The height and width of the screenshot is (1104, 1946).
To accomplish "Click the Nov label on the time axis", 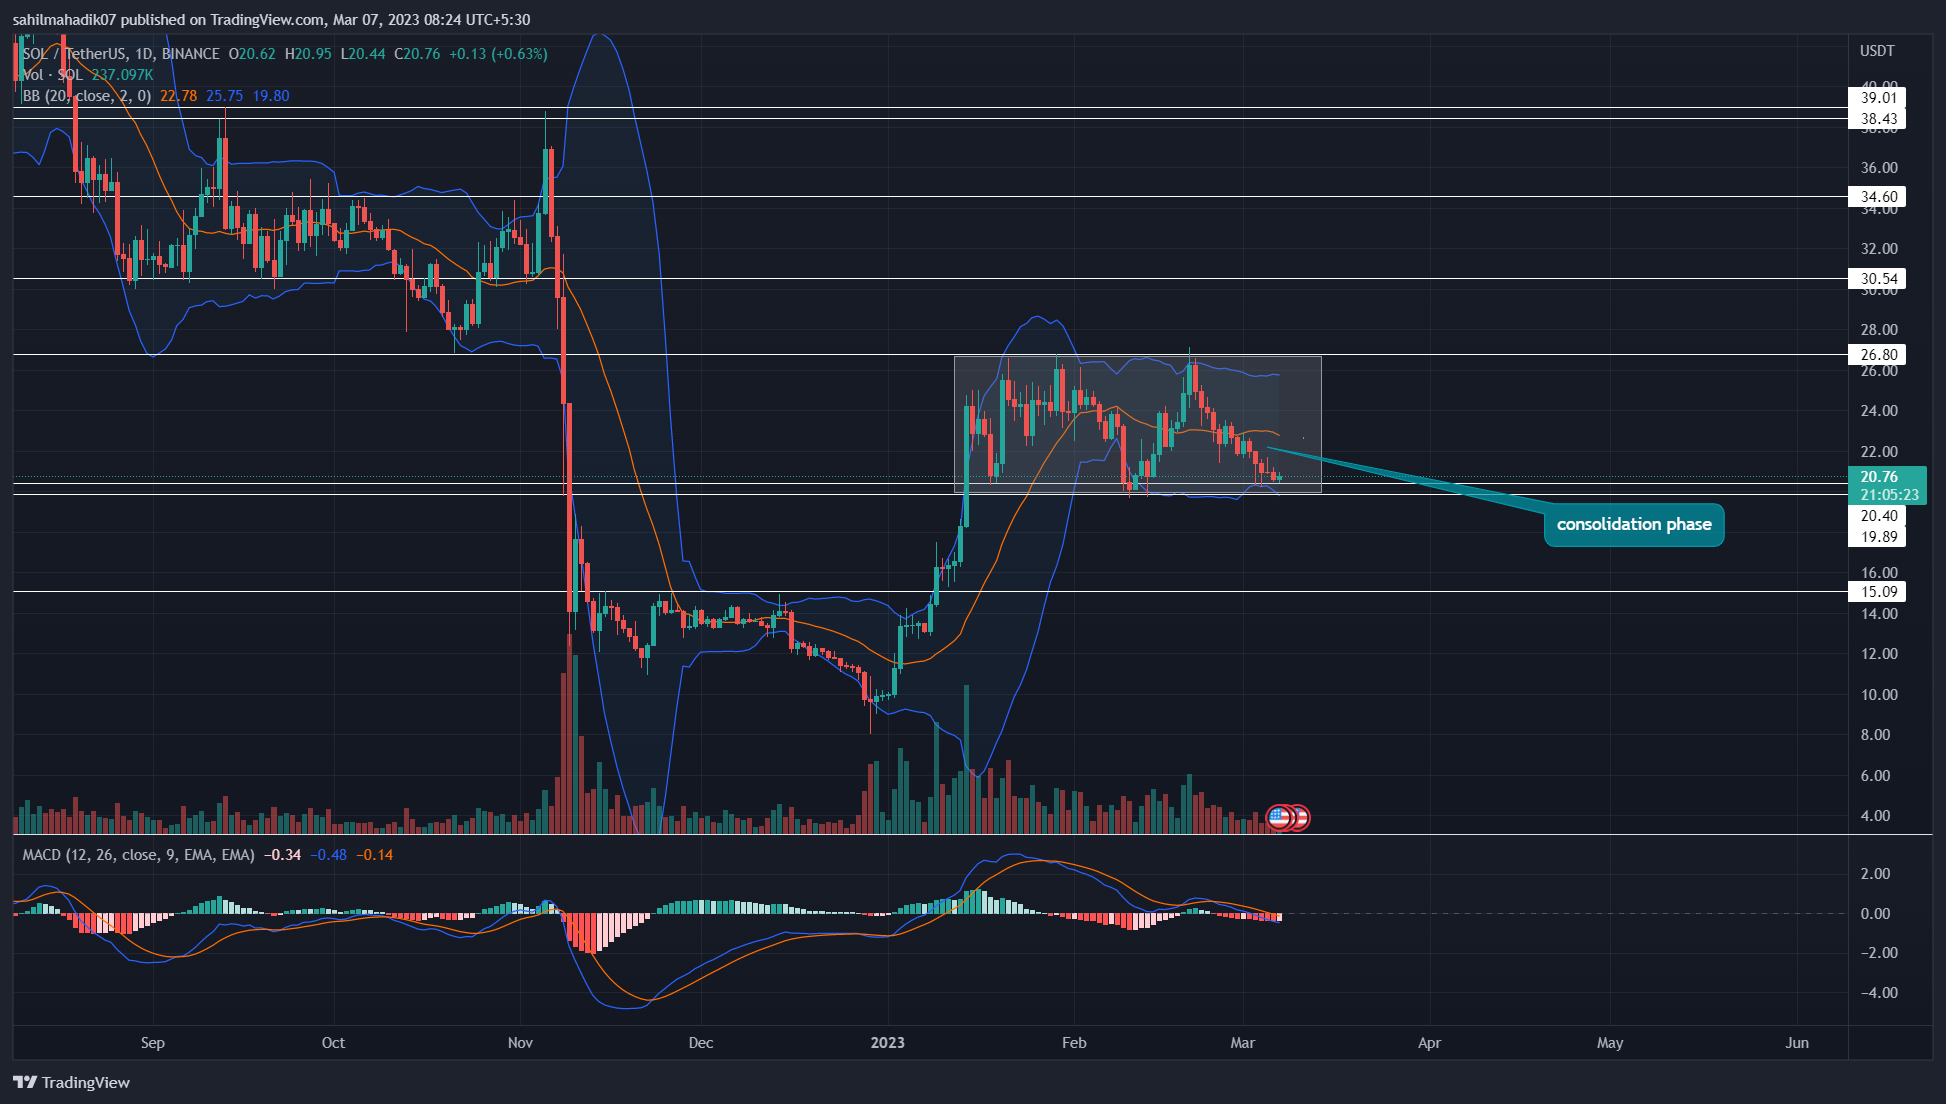I will click(x=520, y=1042).
